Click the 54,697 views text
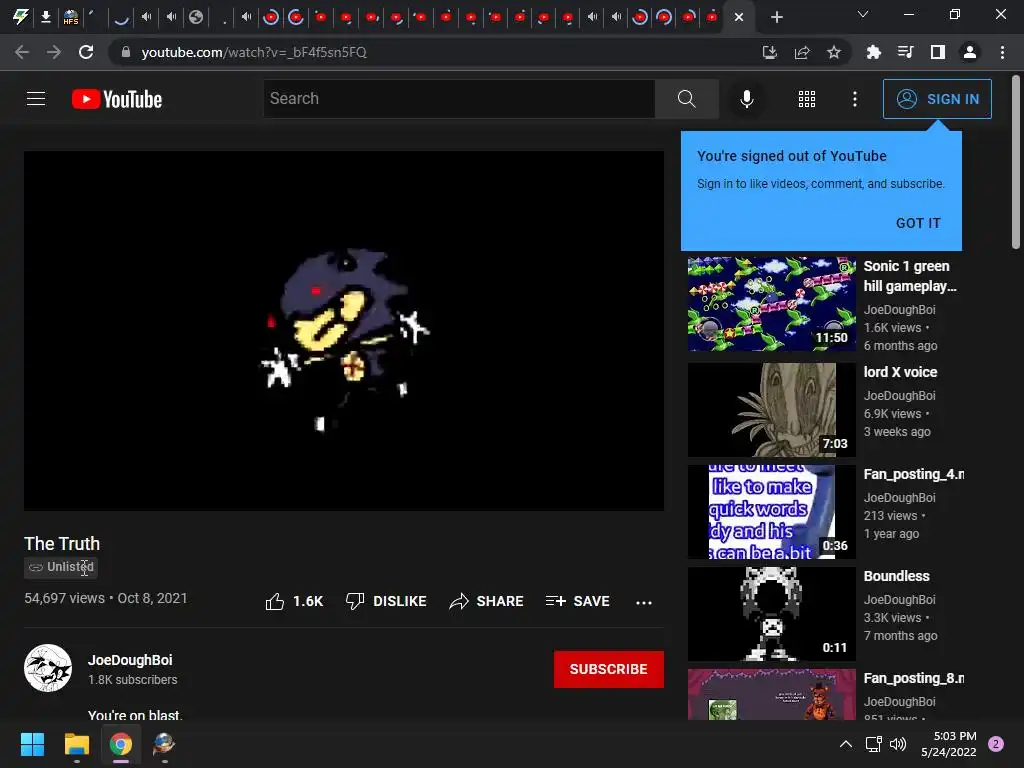Viewport: 1024px width, 768px height. 64,598
